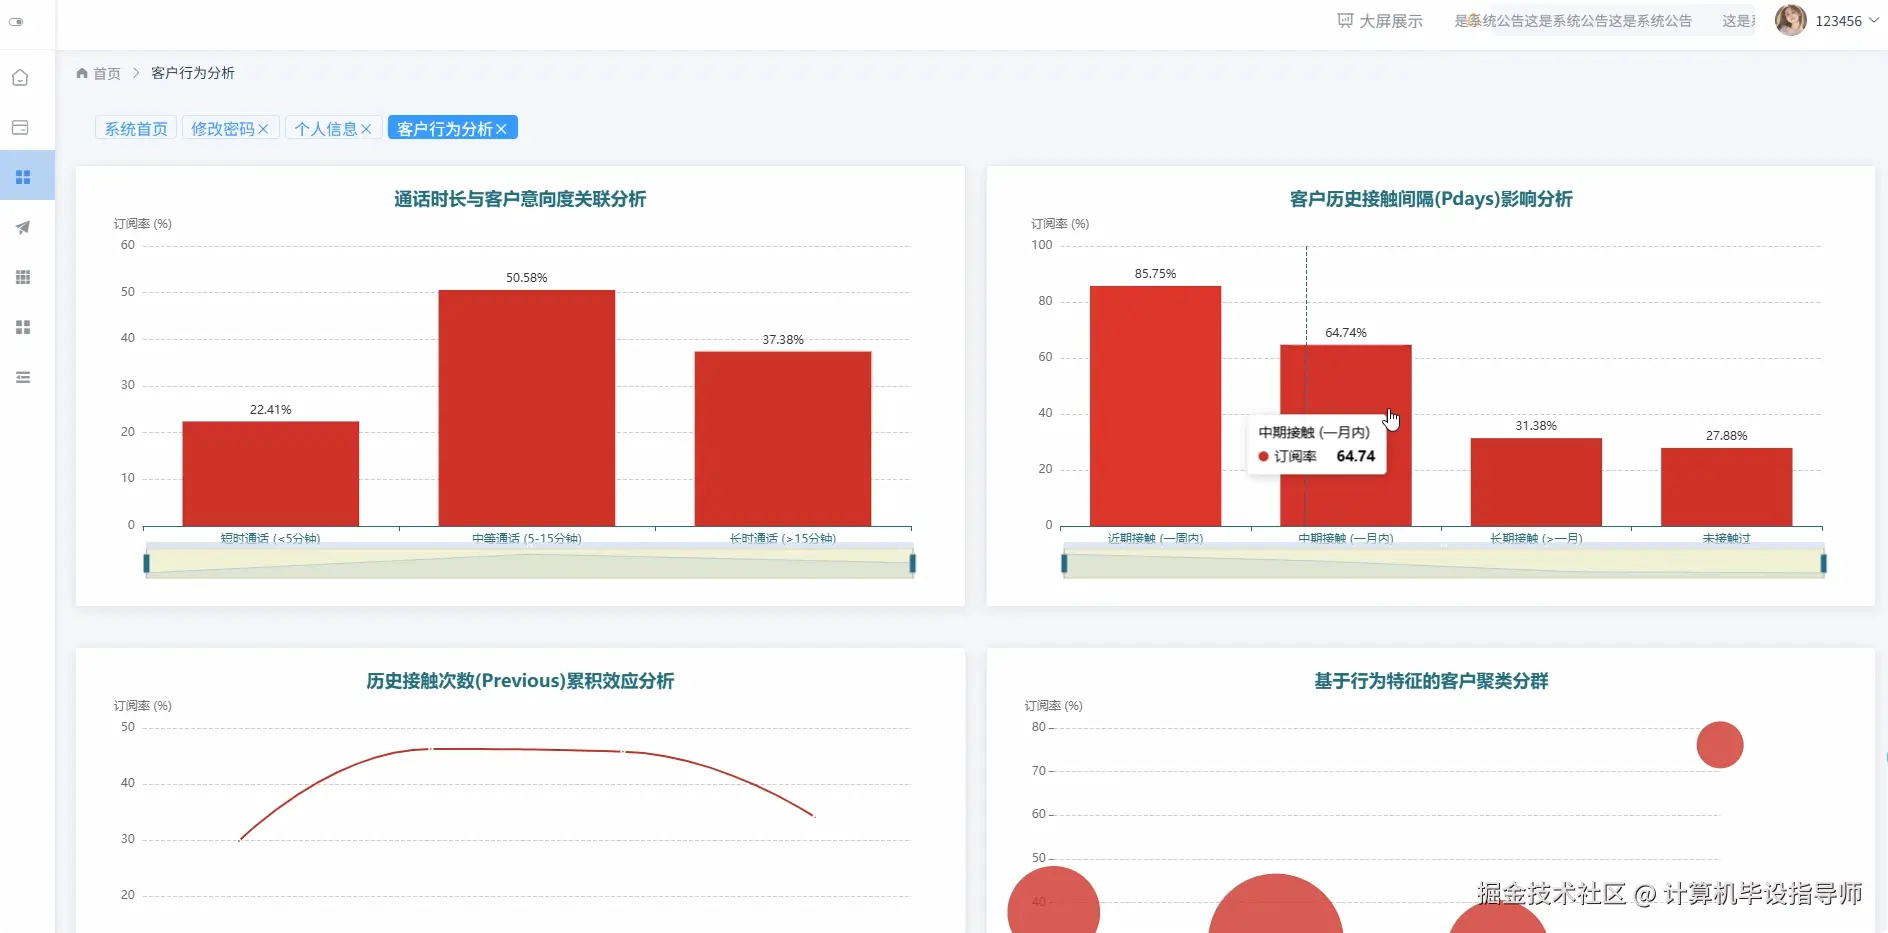Go to 首页 breadcrumb link
Image resolution: width=1888 pixels, height=933 pixels.
107,73
